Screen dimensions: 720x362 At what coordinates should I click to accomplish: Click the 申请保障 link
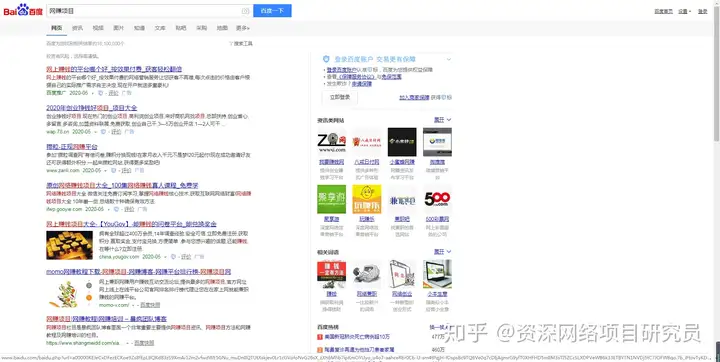[362, 84]
